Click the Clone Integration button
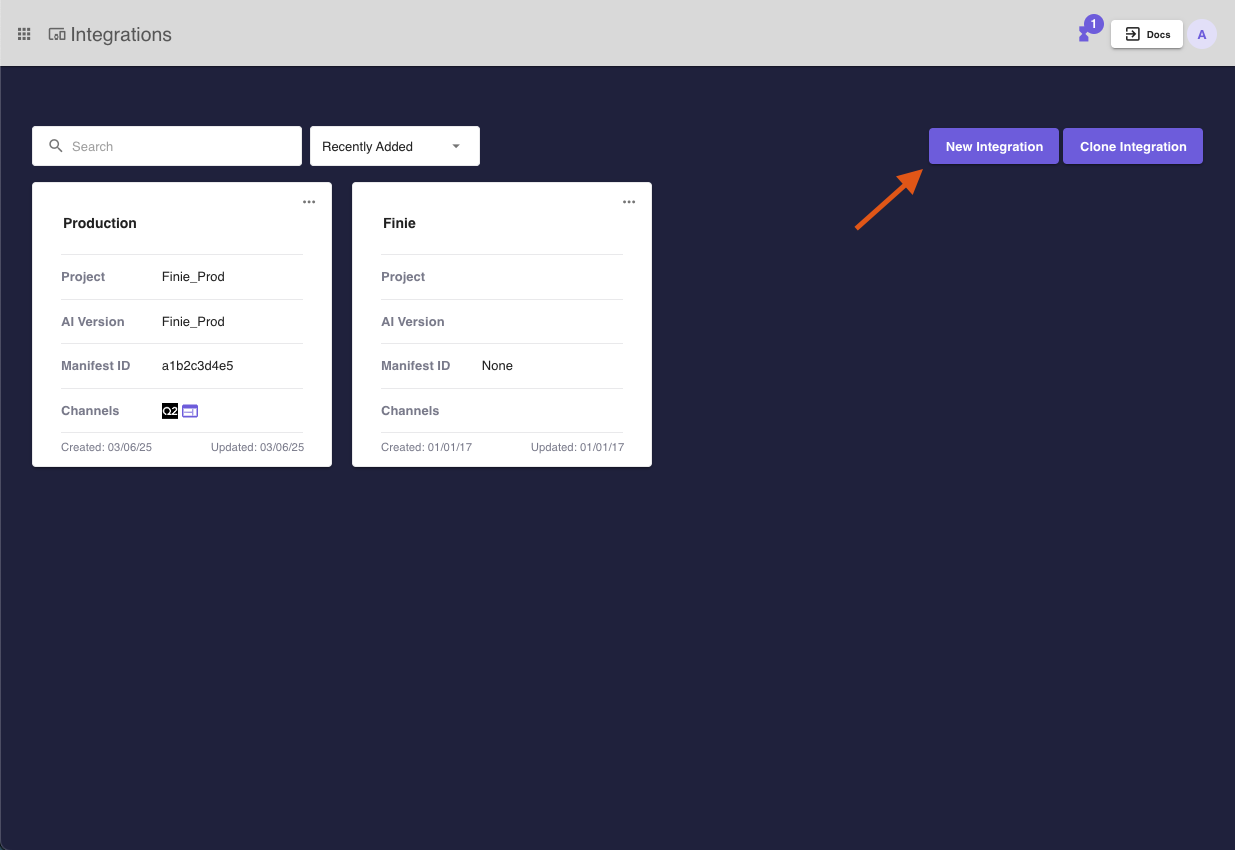Viewport: 1235px width, 850px height. pyautogui.click(x=1133, y=146)
